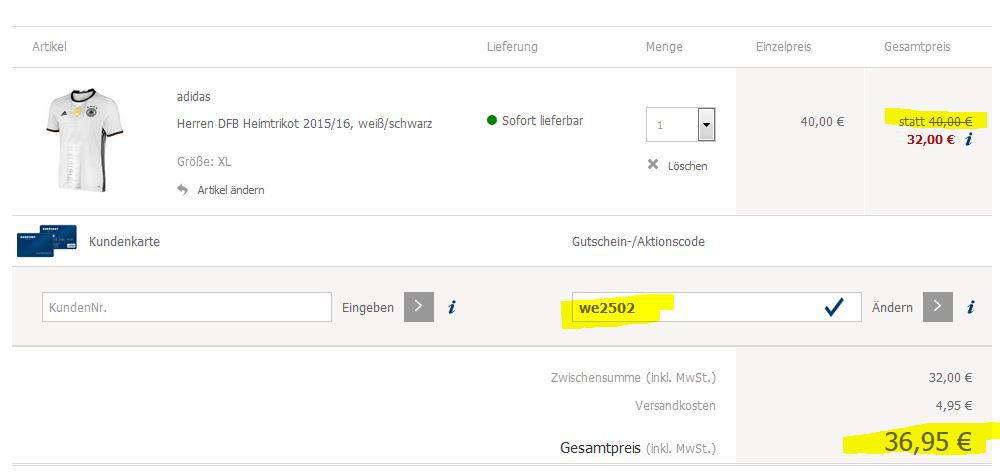Click the Gesamtpreis total 36,95 €

[x=928, y=442]
